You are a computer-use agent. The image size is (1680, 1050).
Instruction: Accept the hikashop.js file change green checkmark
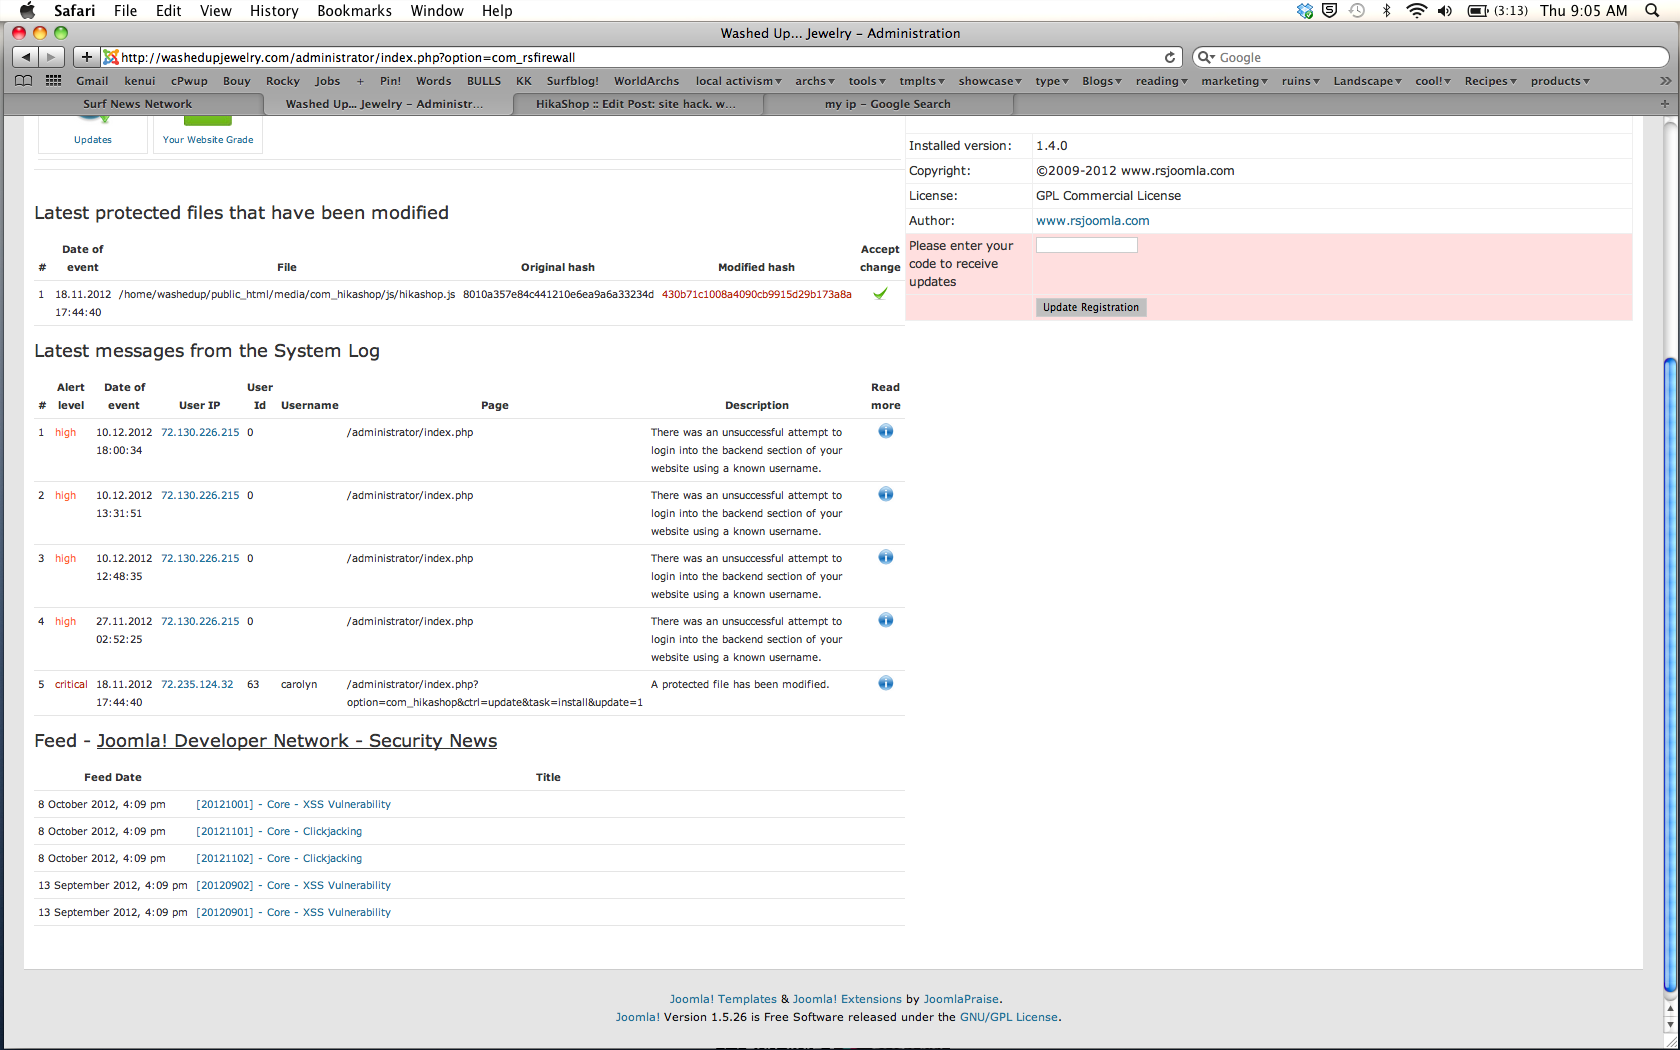tap(880, 294)
